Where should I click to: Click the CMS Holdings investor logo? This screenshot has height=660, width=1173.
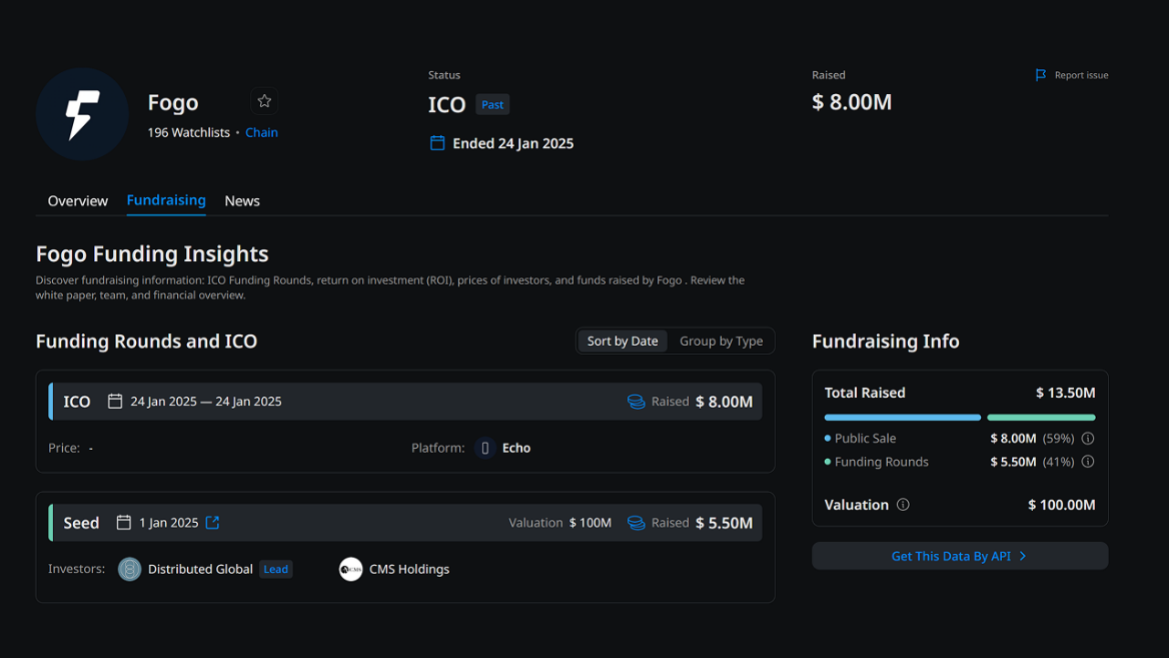(350, 569)
